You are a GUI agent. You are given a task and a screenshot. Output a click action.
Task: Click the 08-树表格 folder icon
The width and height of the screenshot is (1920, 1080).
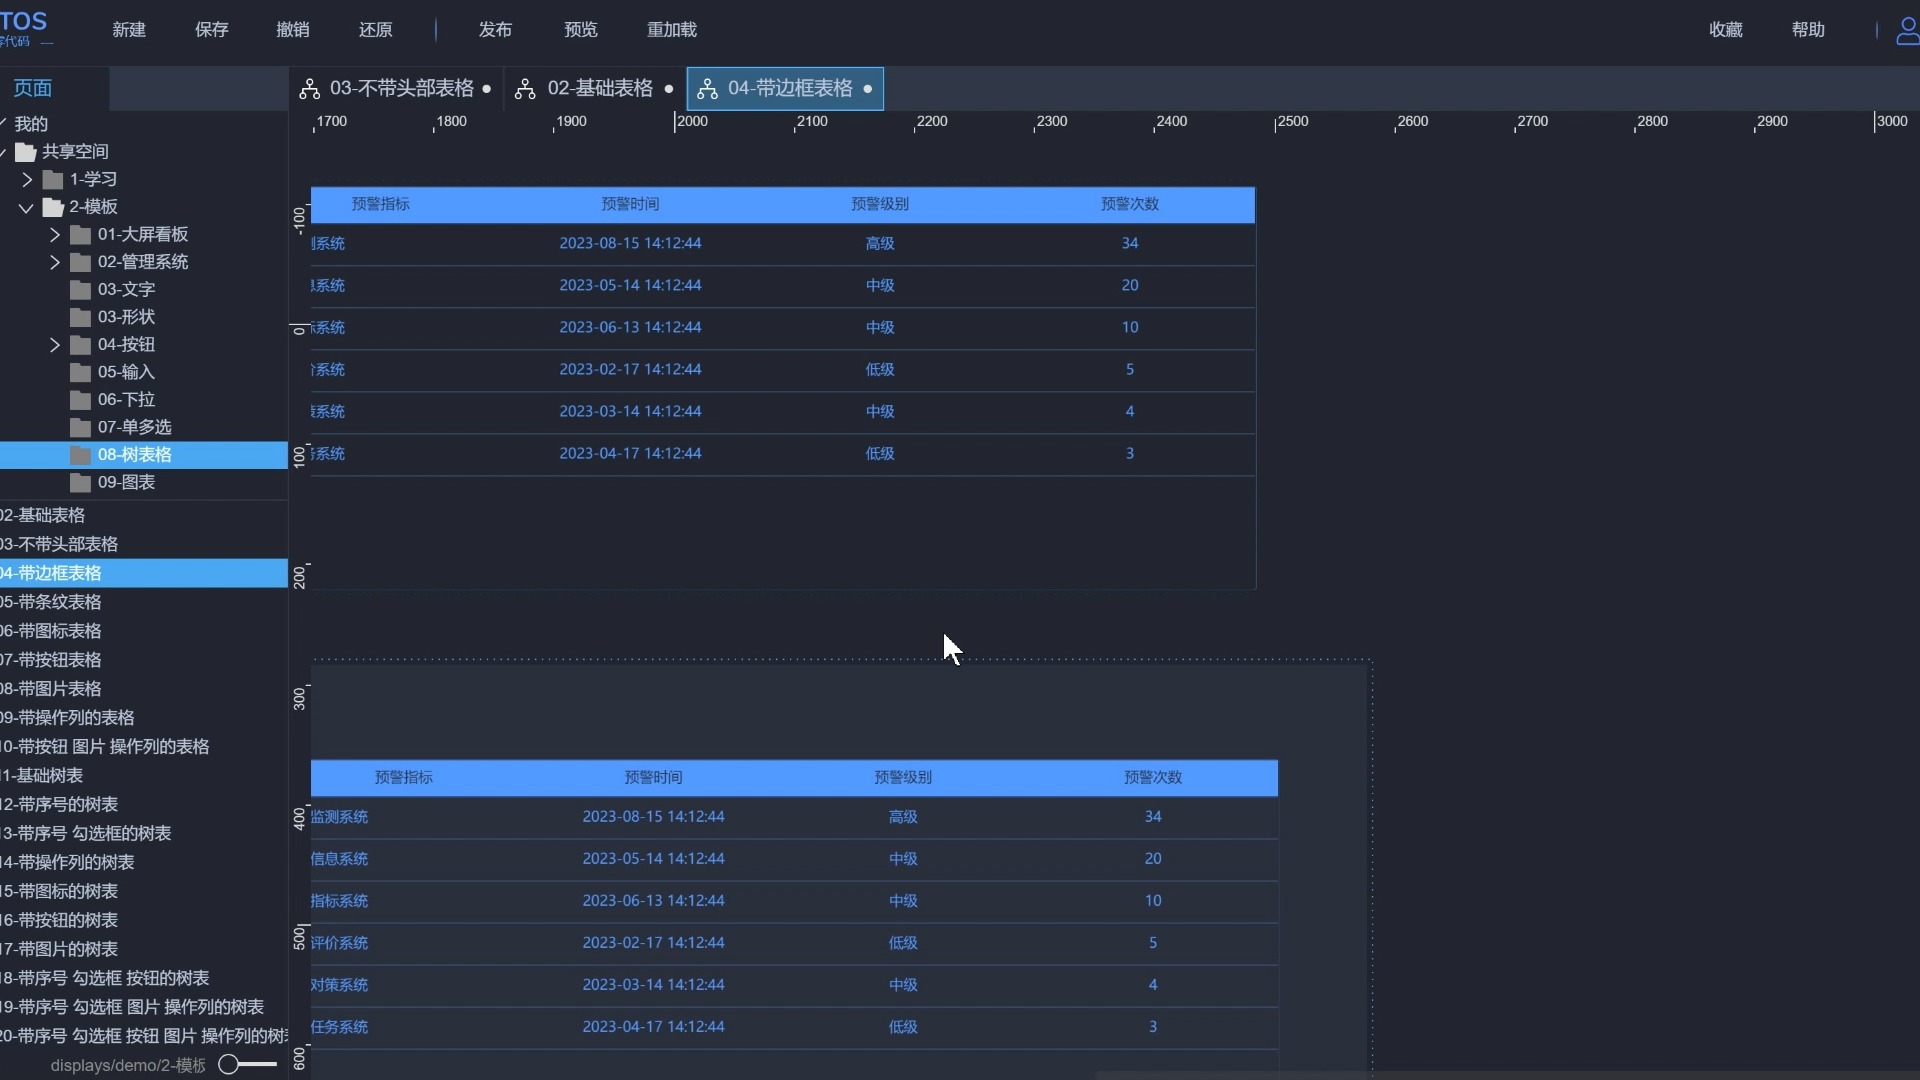click(81, 455)
